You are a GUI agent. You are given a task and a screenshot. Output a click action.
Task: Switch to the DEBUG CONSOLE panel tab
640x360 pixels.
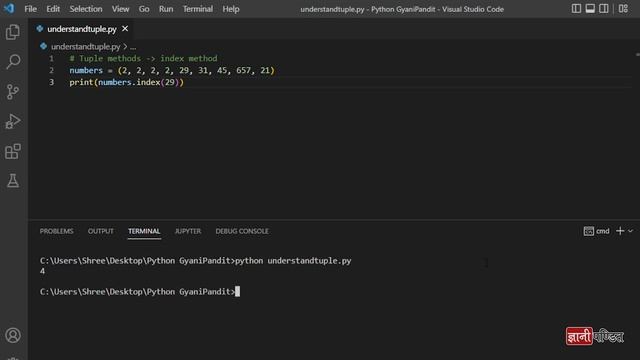[x=242, y=231]
